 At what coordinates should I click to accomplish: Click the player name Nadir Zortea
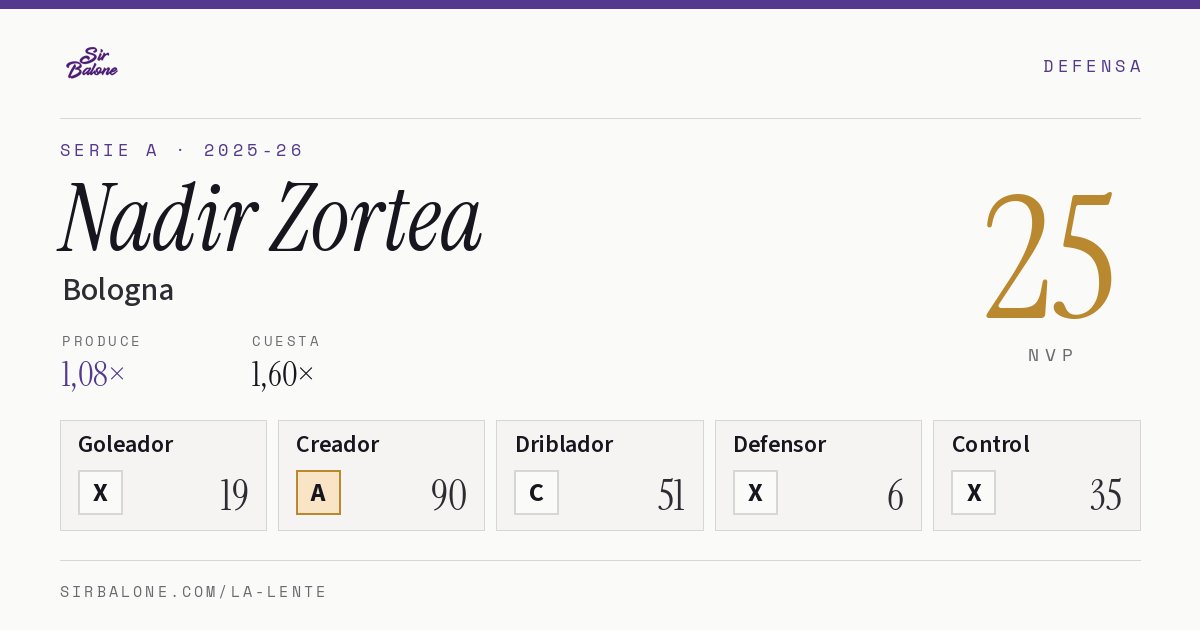(x=270, y=218)
